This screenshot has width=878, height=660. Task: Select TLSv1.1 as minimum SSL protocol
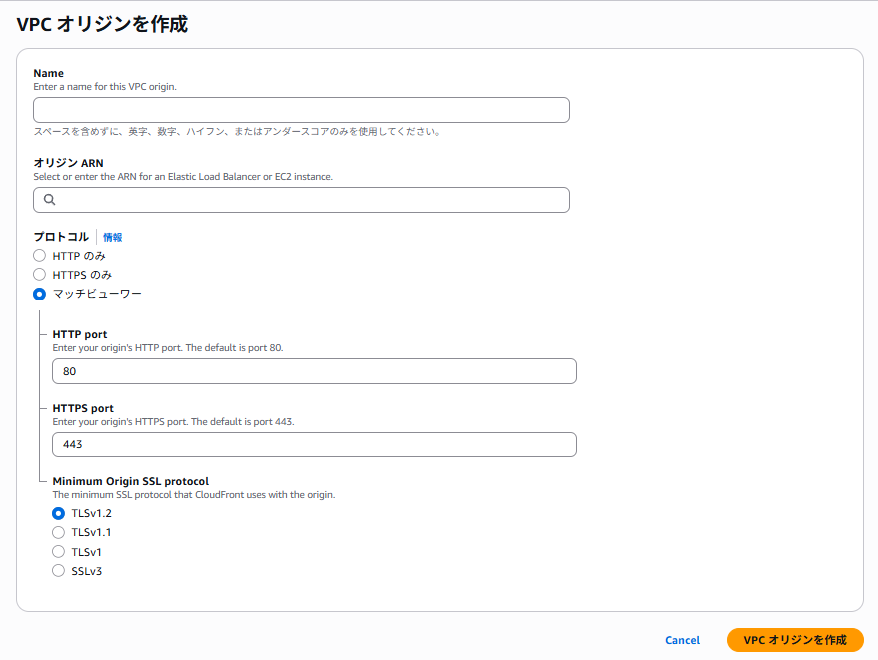coord(58,532)
